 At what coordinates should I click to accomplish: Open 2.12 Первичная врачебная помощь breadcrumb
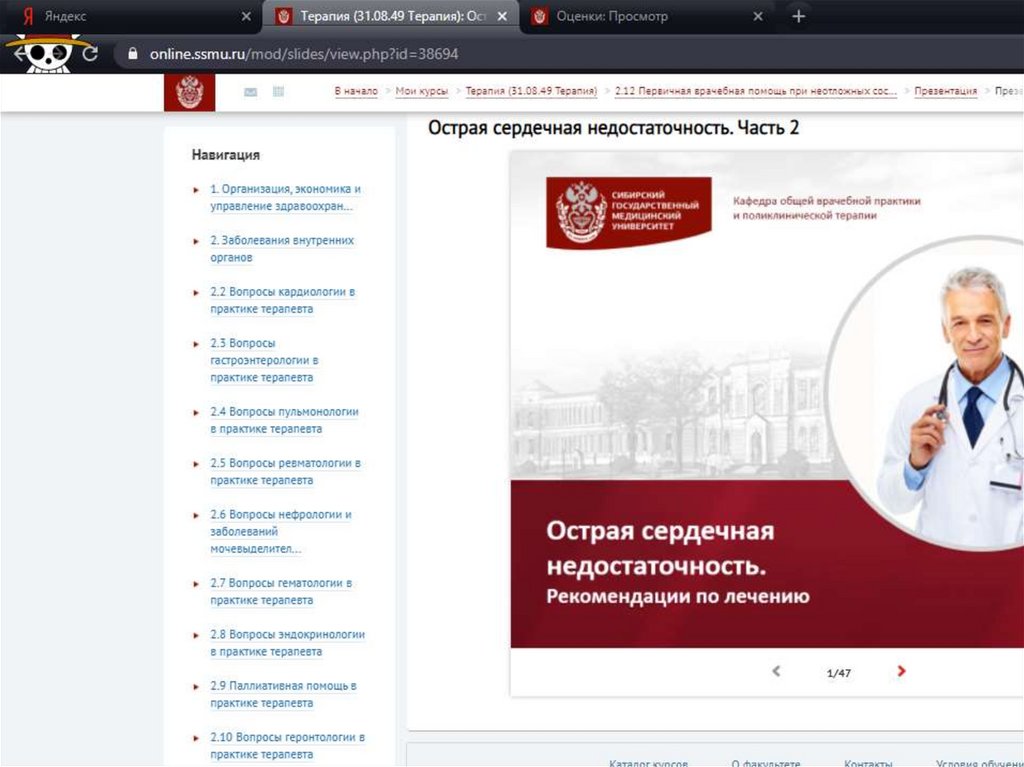point(756,91)
